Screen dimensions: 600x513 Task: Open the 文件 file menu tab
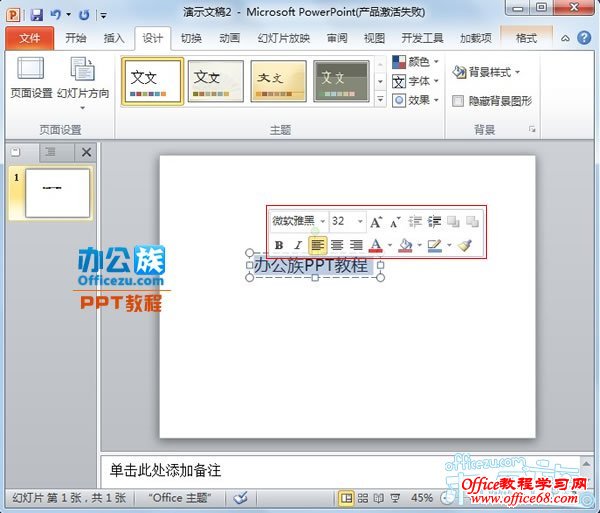[30, 39]
